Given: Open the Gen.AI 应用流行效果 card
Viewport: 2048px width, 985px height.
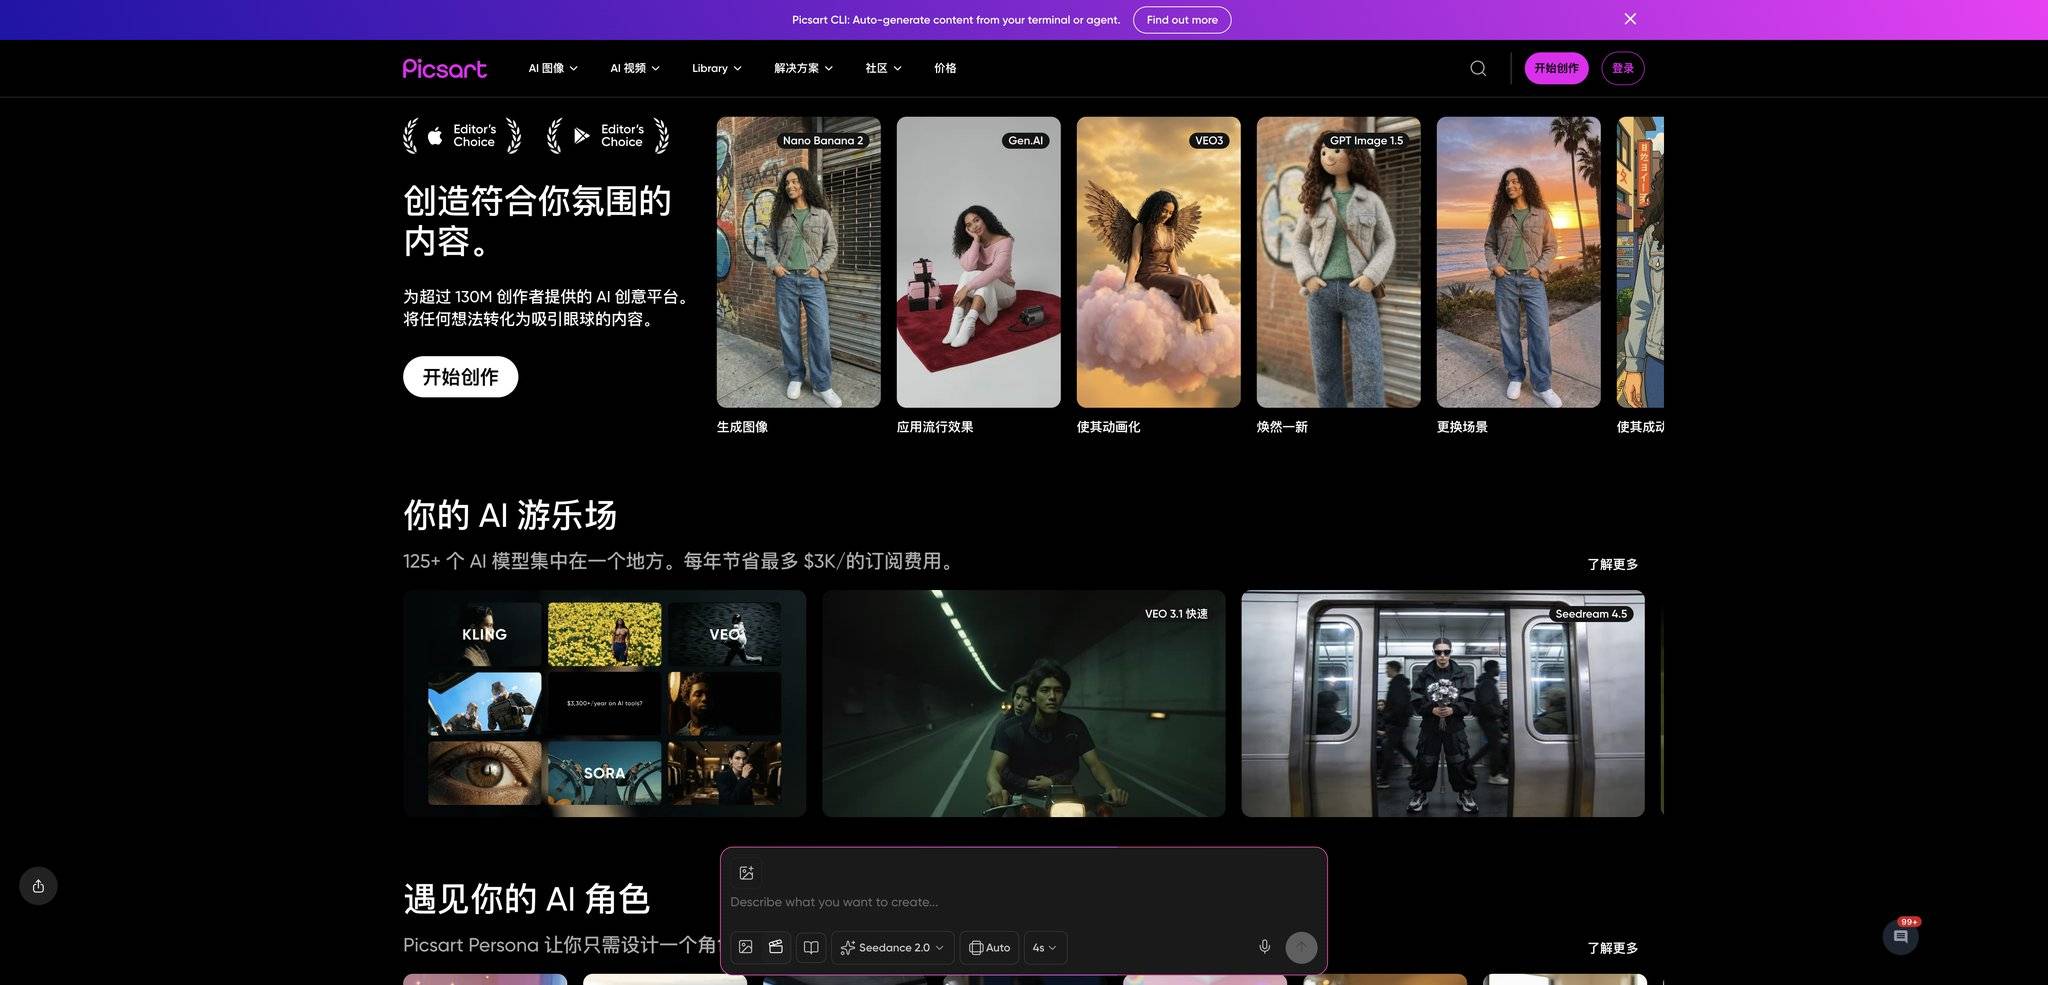Looking at the screenshot, I should pyautogui.click(x=979, y=262).
